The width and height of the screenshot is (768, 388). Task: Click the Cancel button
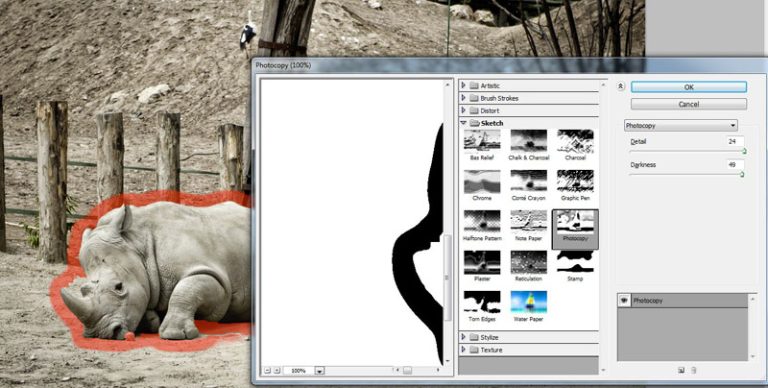689,104
